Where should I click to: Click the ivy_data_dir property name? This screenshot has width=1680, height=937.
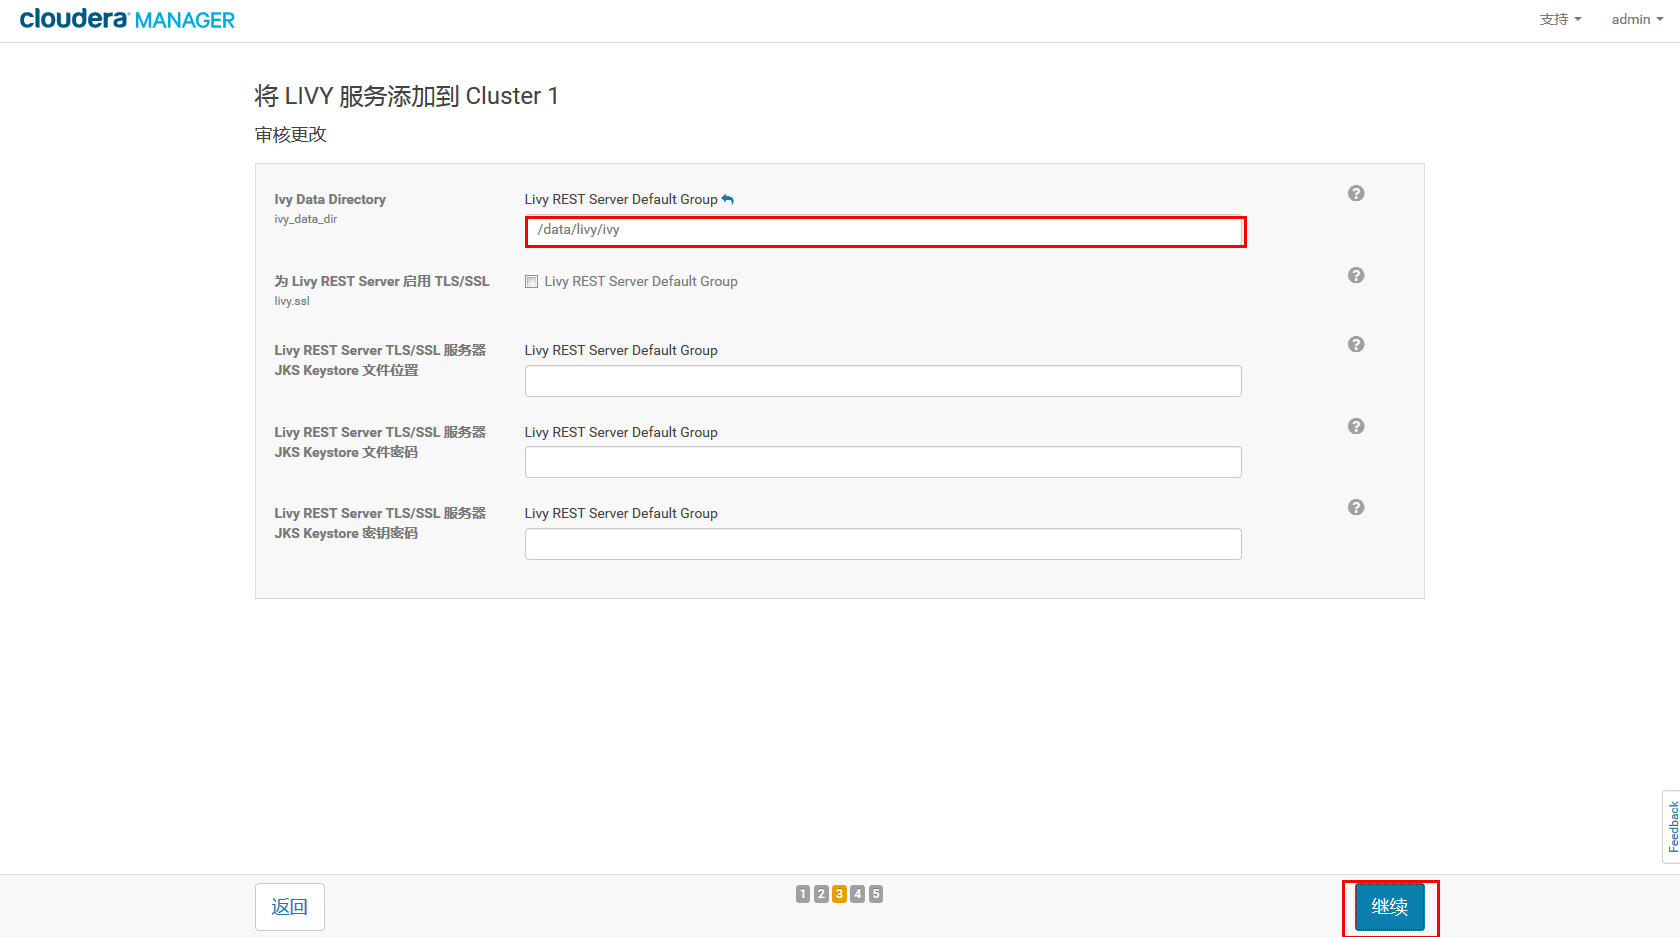306,219
